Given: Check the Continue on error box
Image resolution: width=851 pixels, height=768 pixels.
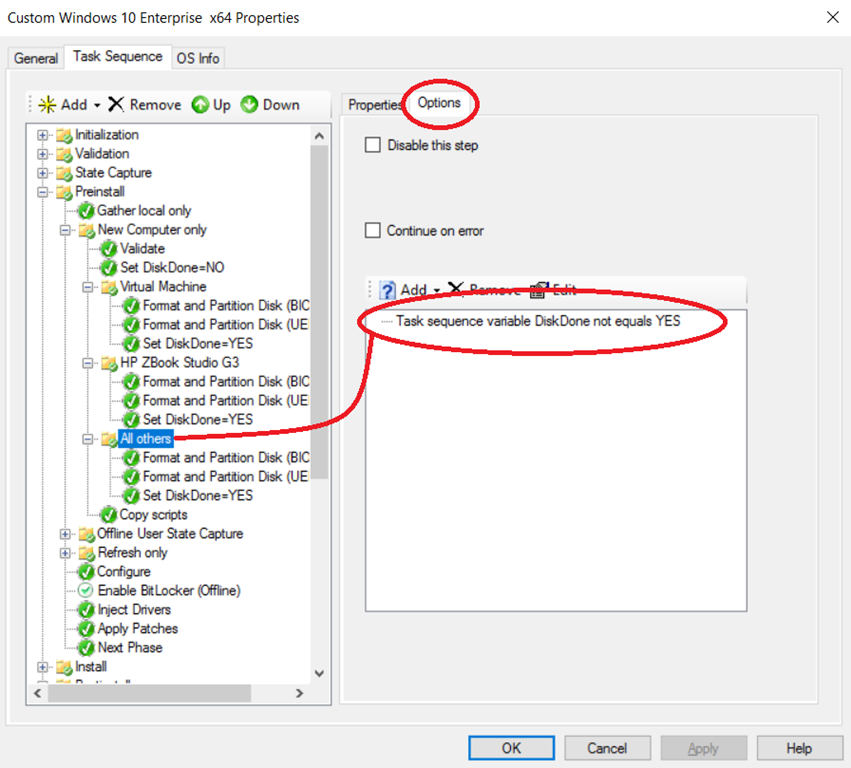Looking at the screenshot, I should [x=373, y=230].
